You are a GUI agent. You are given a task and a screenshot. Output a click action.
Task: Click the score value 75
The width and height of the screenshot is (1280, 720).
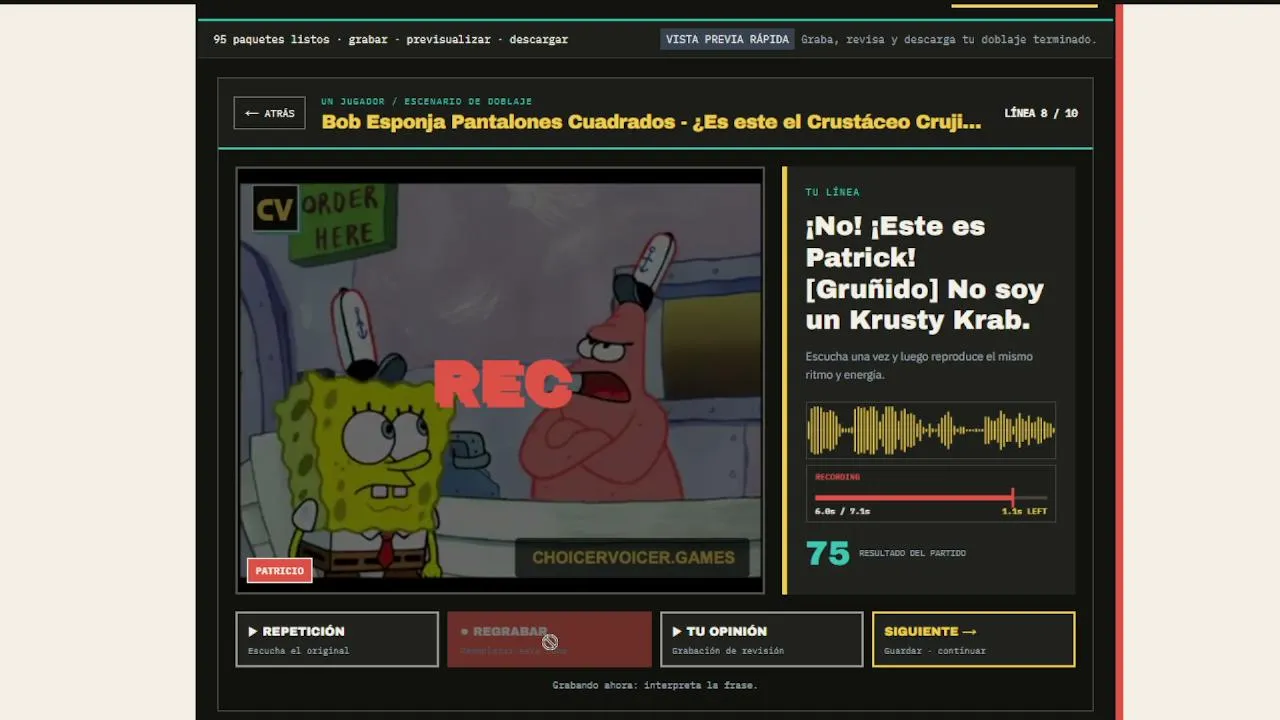click(827, 553)
